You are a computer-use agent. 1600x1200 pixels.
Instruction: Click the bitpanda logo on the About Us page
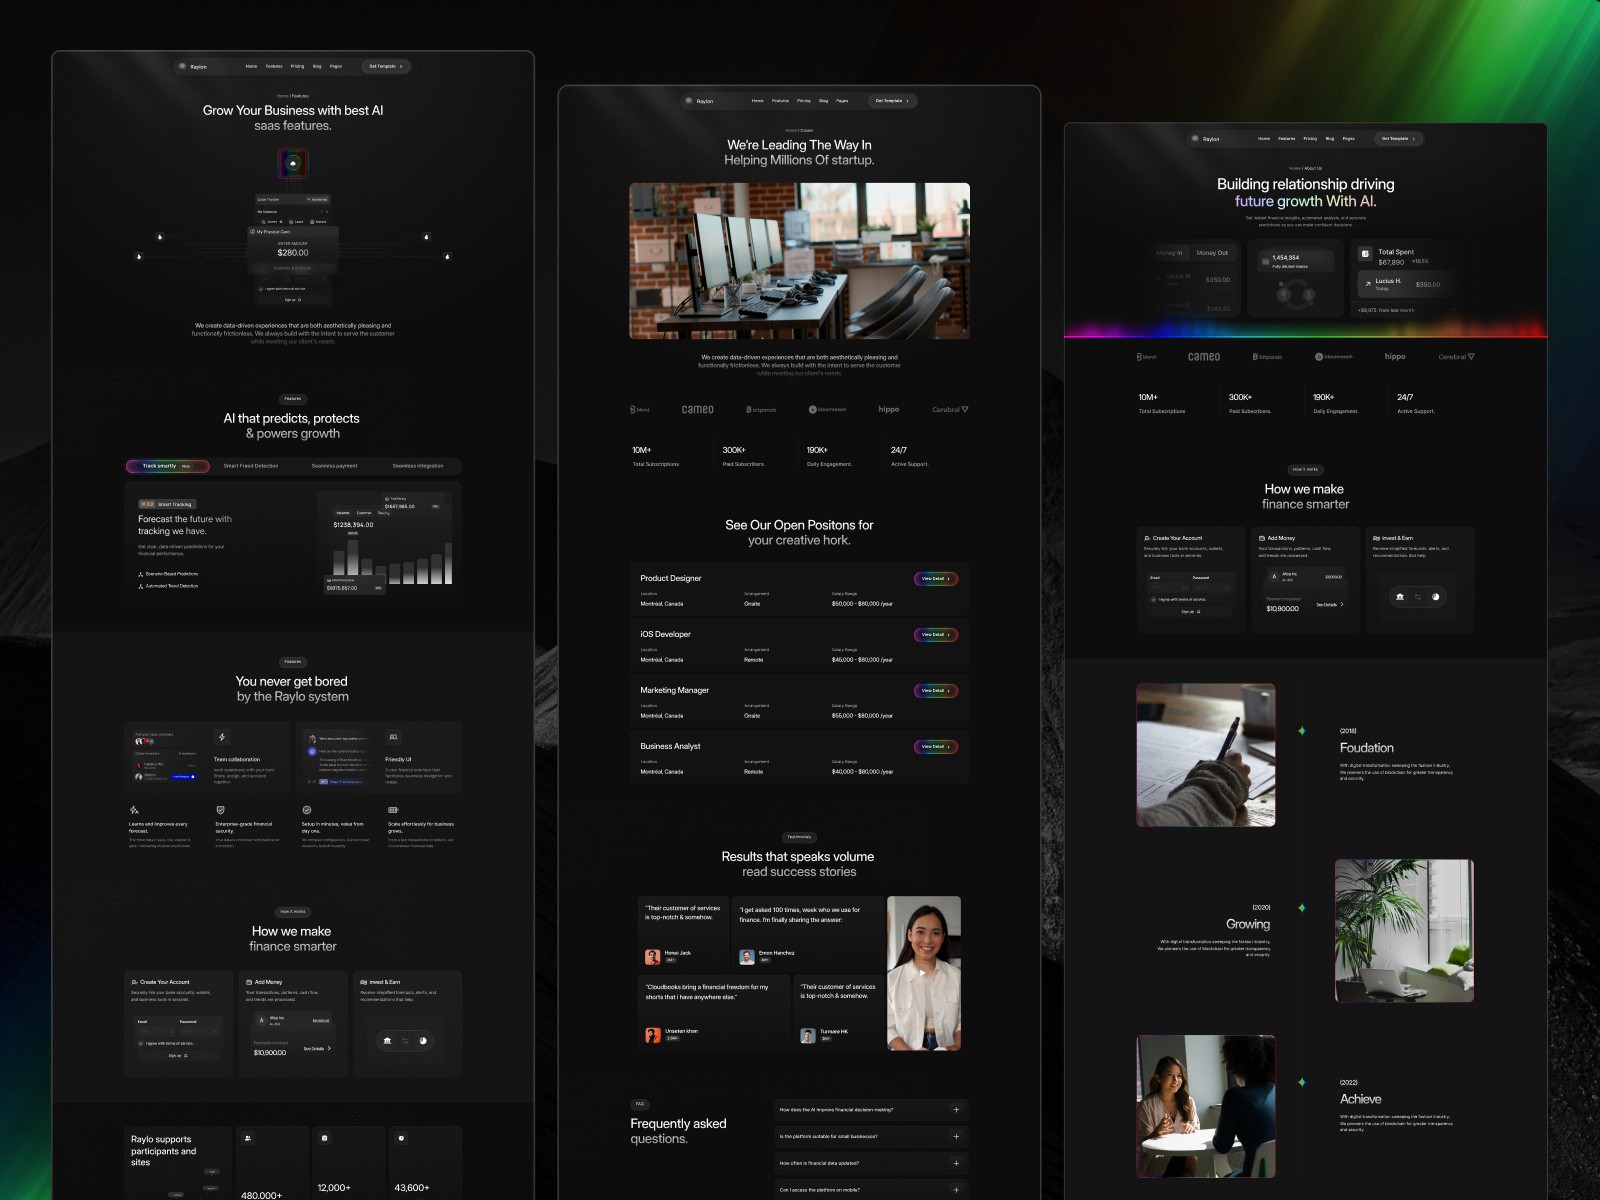[1267, 357]
